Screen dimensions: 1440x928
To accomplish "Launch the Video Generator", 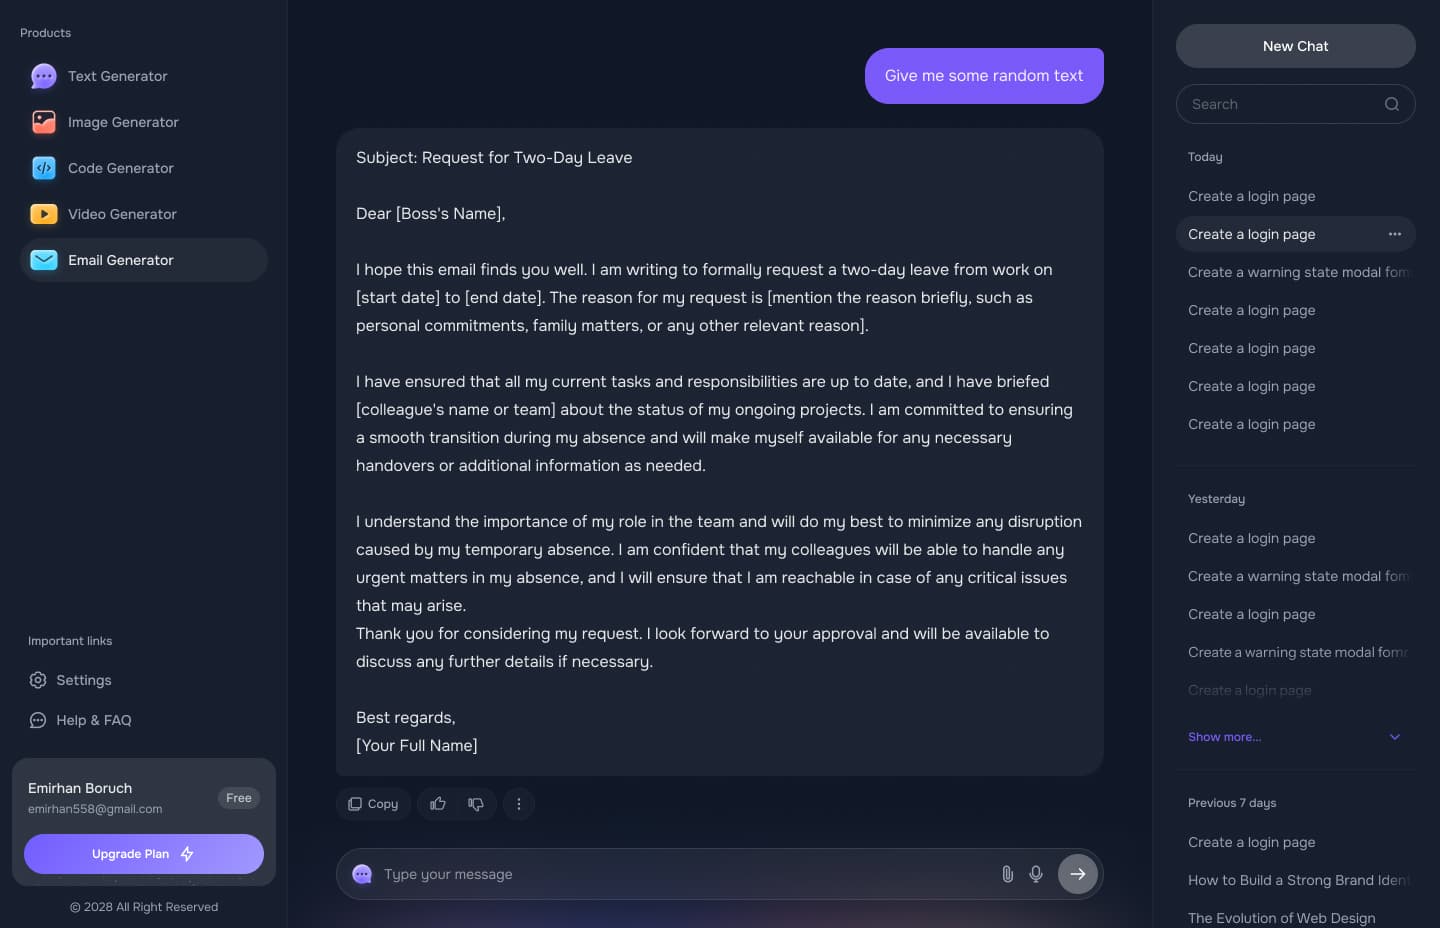I will pos(122,214).
